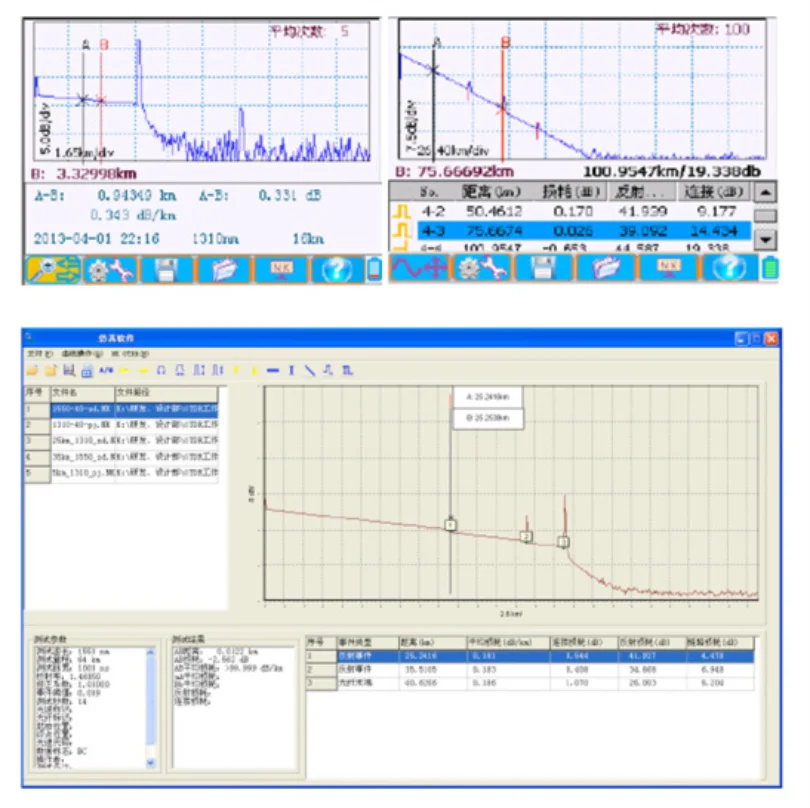
Task: Click the first horizontal zoom bracket icon in toolbar
Action: pyautogui.click(x=161, y=370)
